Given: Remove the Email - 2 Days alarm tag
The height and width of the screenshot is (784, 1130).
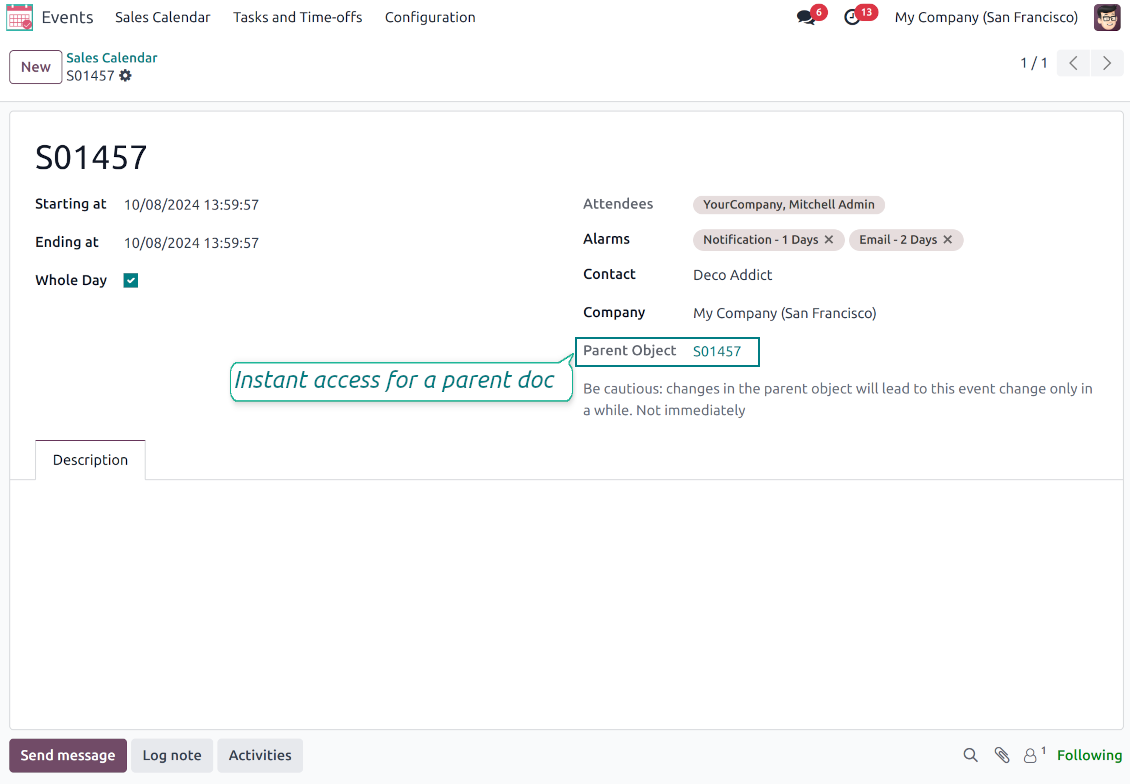Looking at the screenshot, I should (x=948, y=240).
